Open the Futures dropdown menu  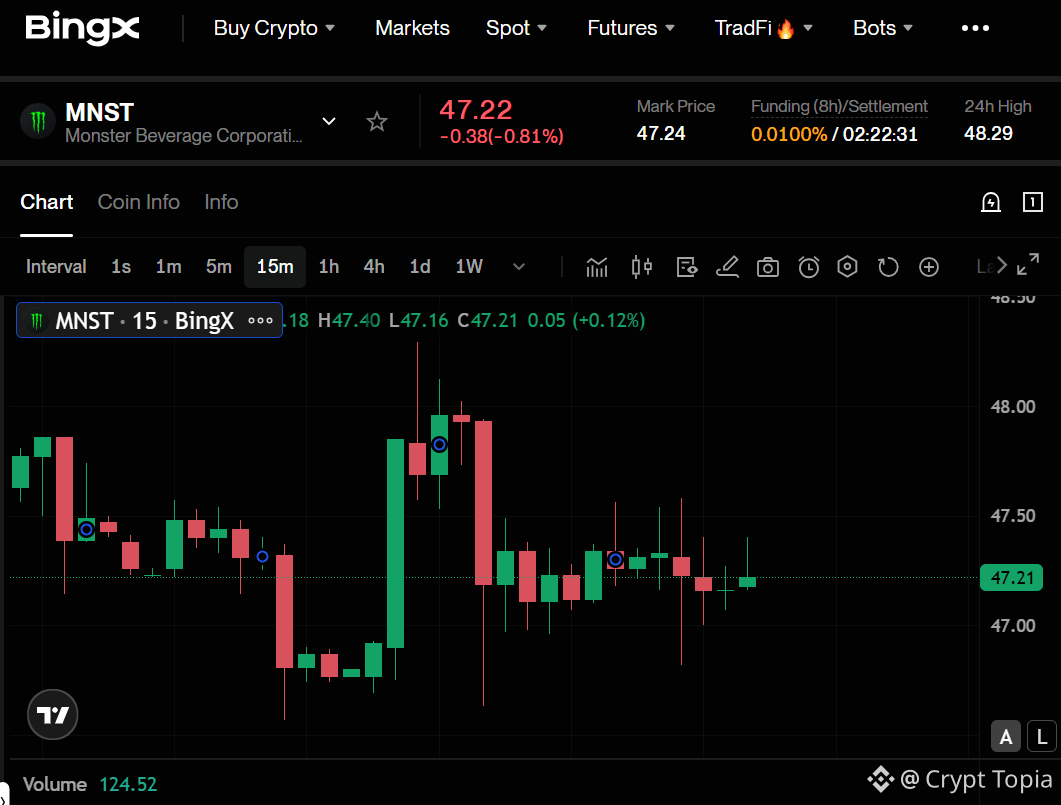631,28
